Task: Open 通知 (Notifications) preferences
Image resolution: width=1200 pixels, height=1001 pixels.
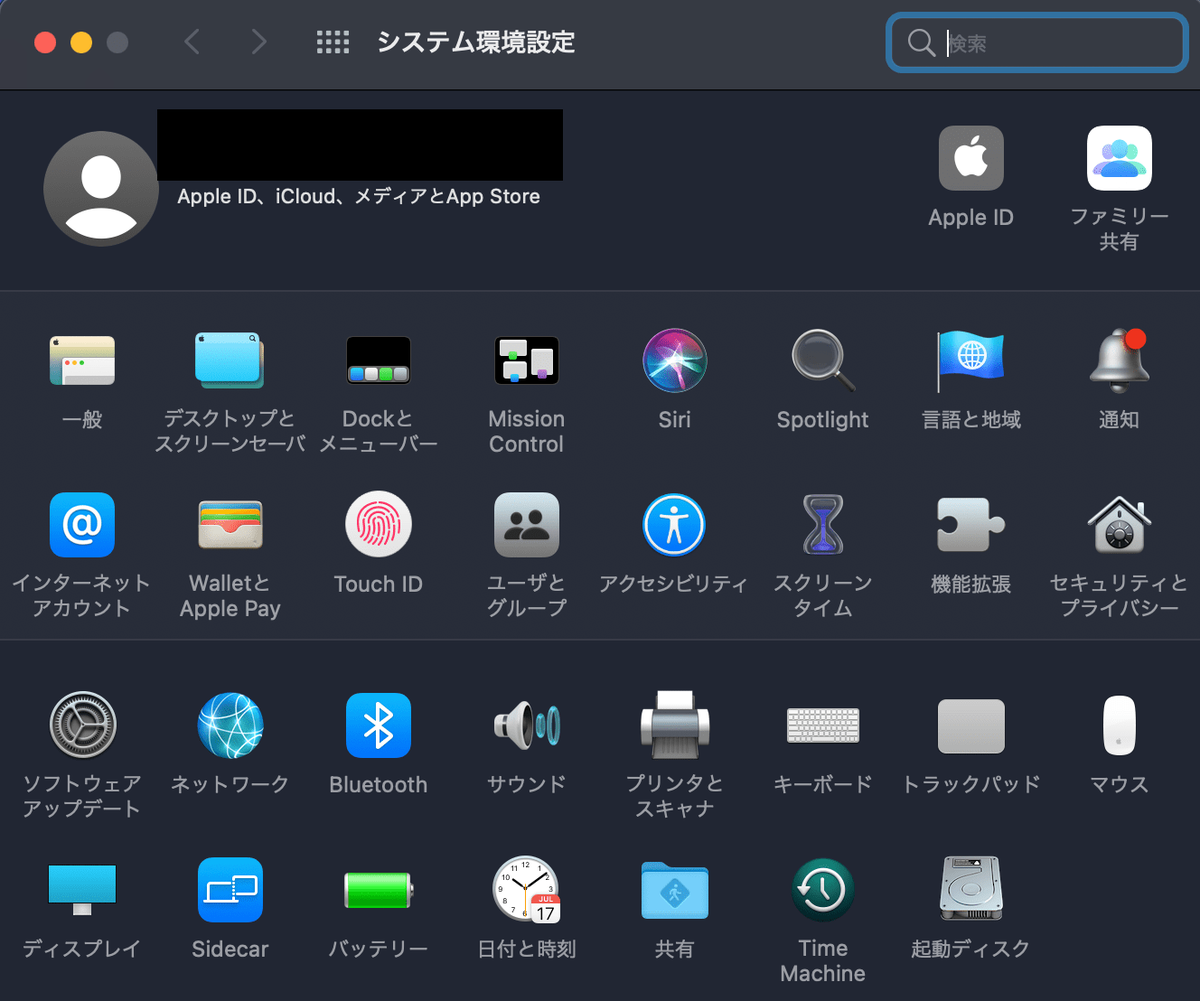Action: tap(1119, 361)
